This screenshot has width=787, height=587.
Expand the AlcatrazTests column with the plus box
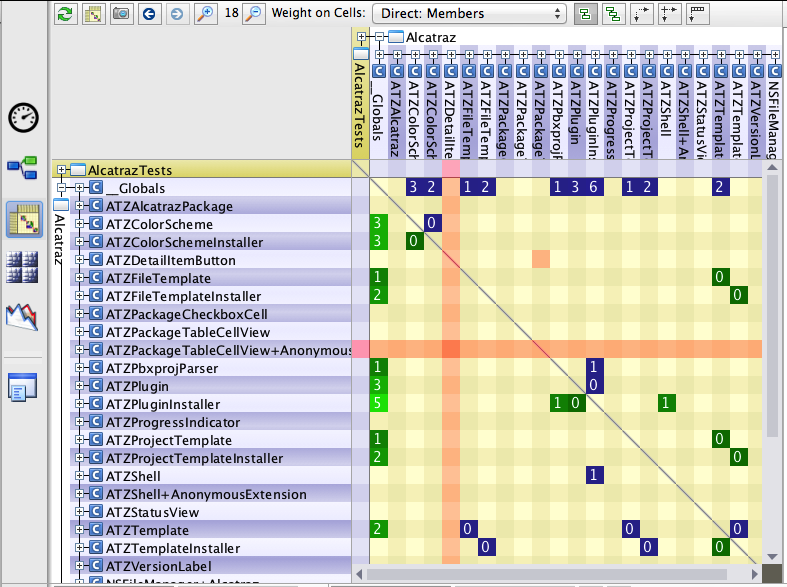tap(361, 37)
